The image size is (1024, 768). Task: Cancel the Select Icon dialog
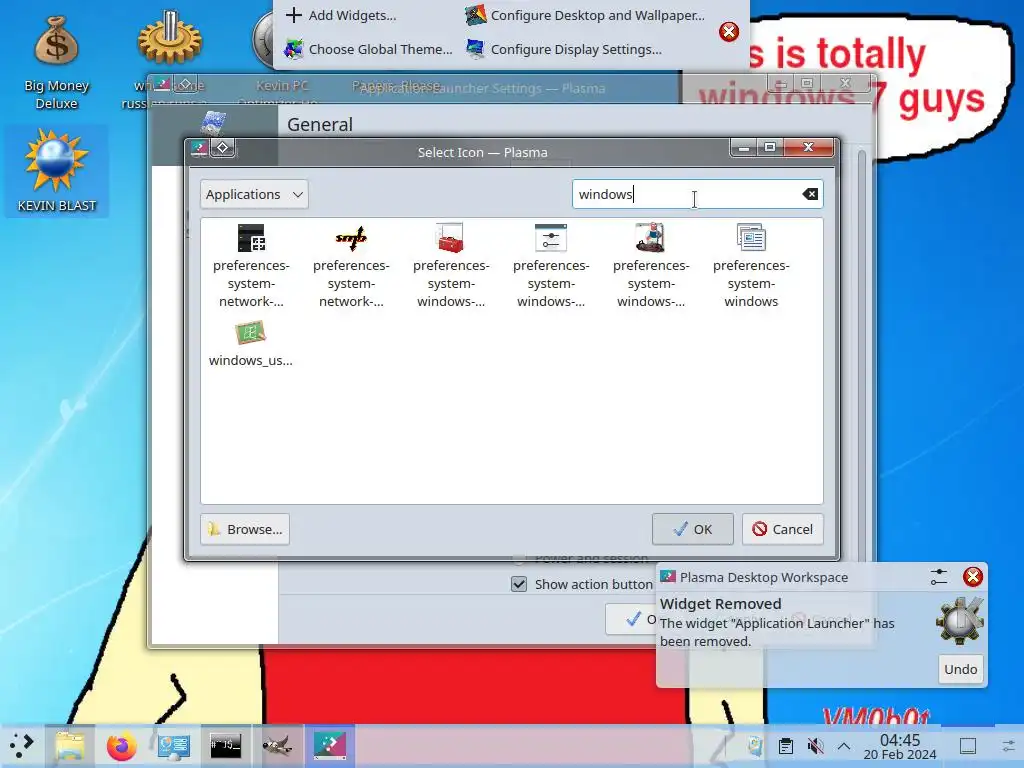[x=782, y=529]
